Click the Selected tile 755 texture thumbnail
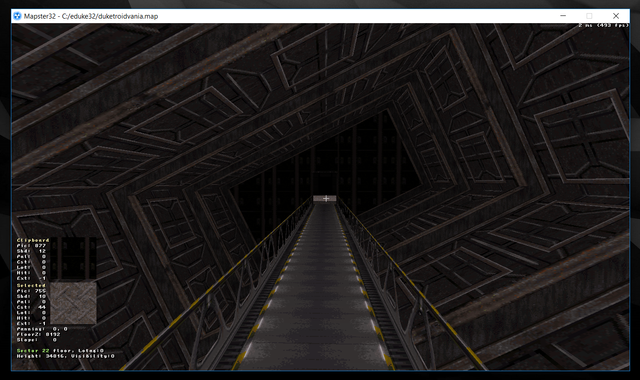 (x=73, y=303)
